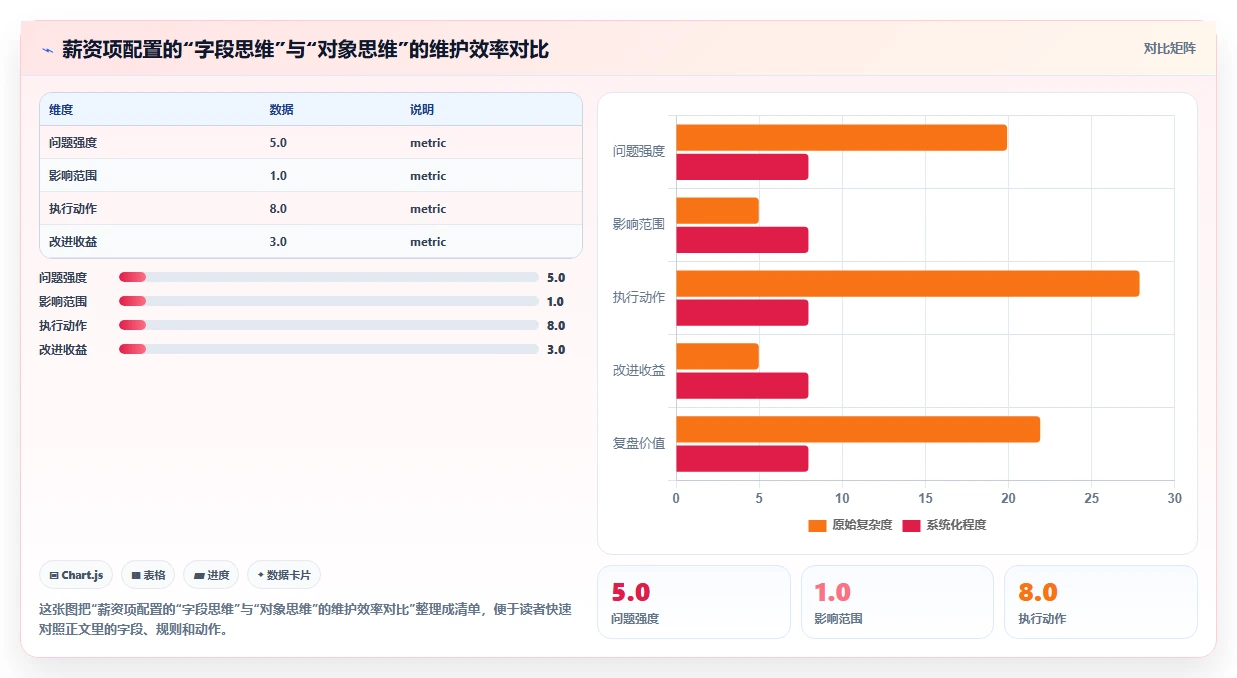Click the 影响范围 progress bar
This screenshot has height=678, width=1237.
pyautogui.click(x=328, y=301)
